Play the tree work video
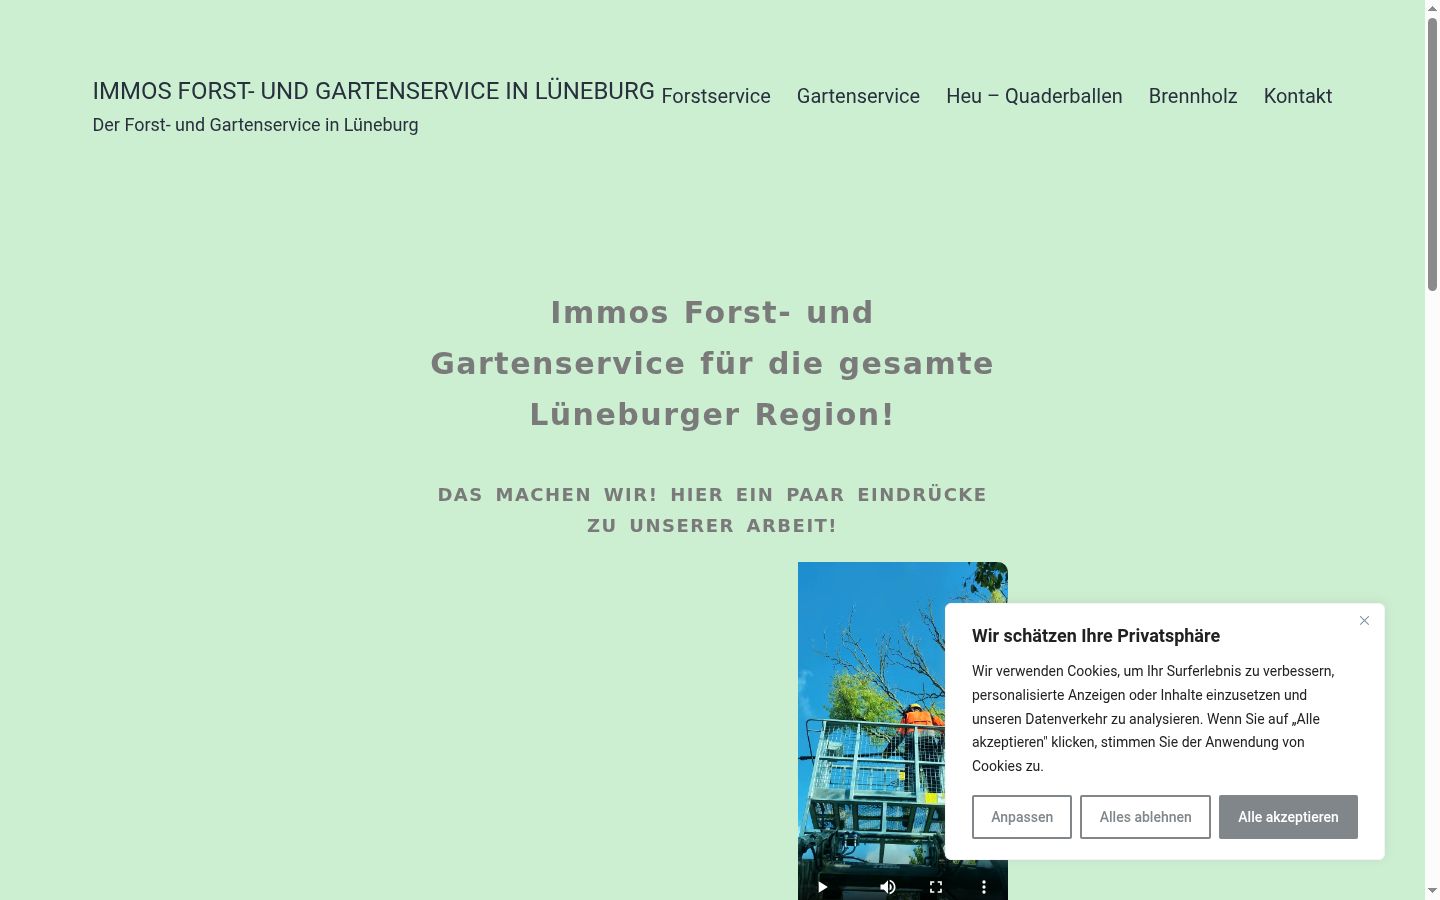 click(x=823, y=887)
